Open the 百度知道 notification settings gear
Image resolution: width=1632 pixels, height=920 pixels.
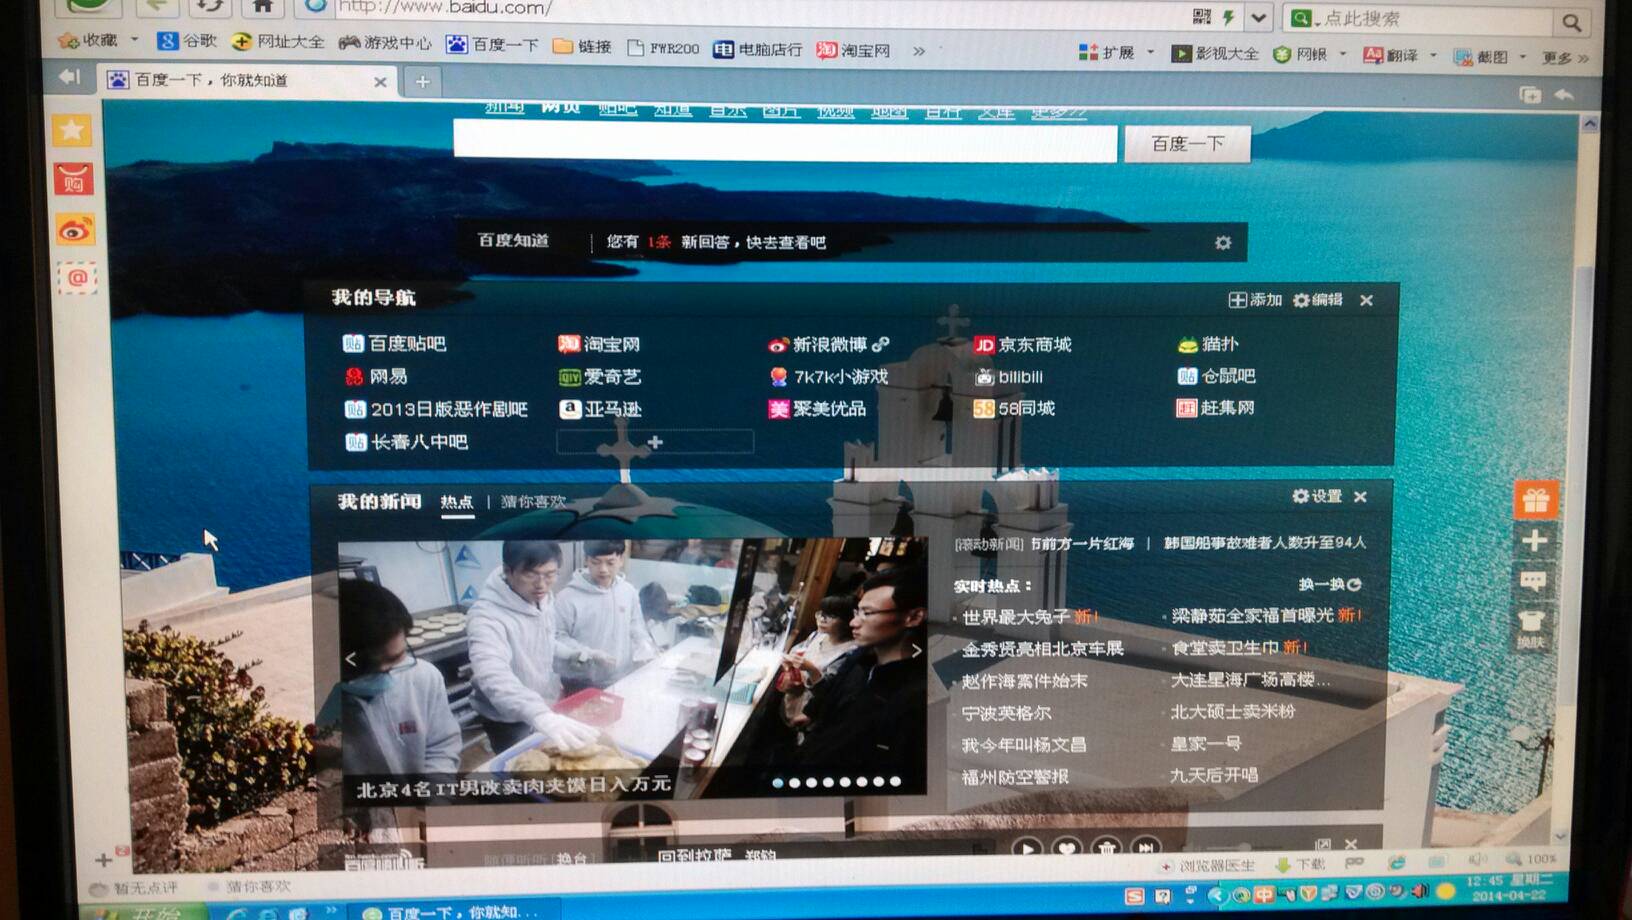[1223, 243]
